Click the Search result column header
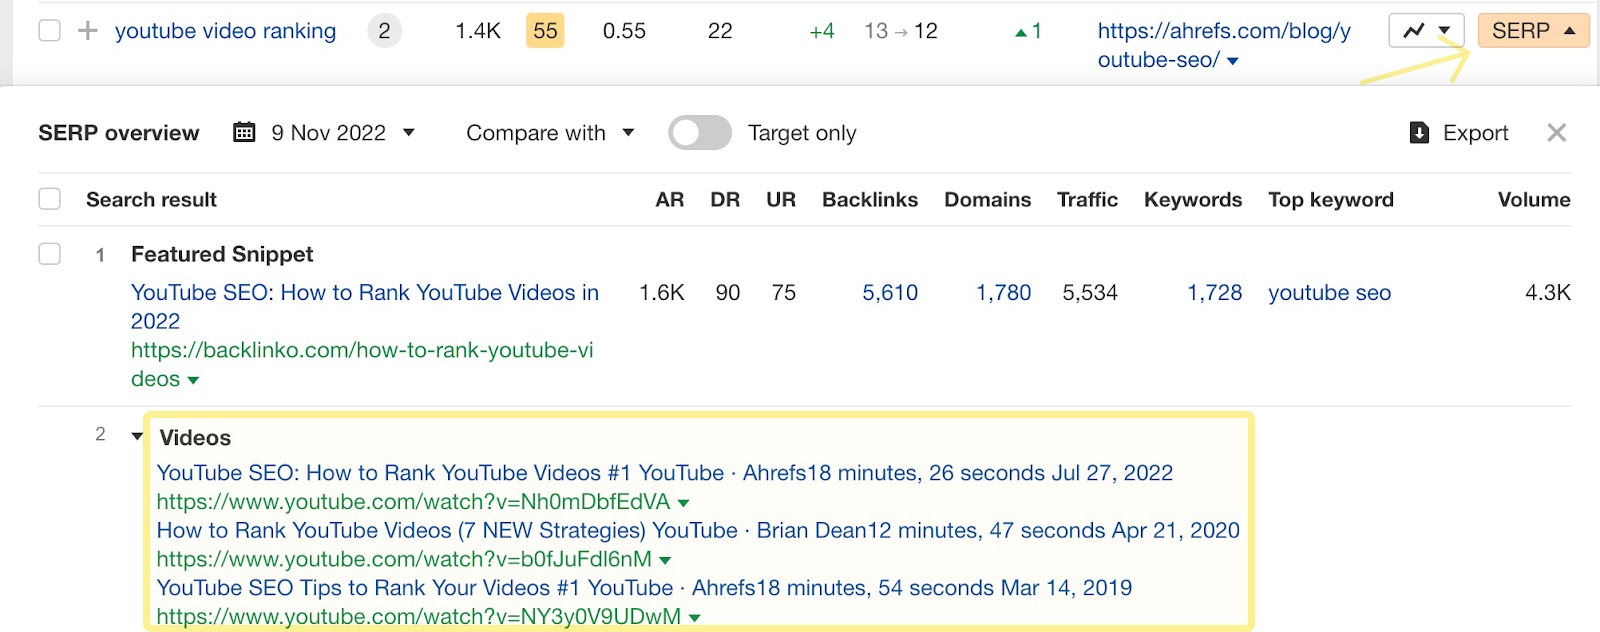 coord(152,200)
